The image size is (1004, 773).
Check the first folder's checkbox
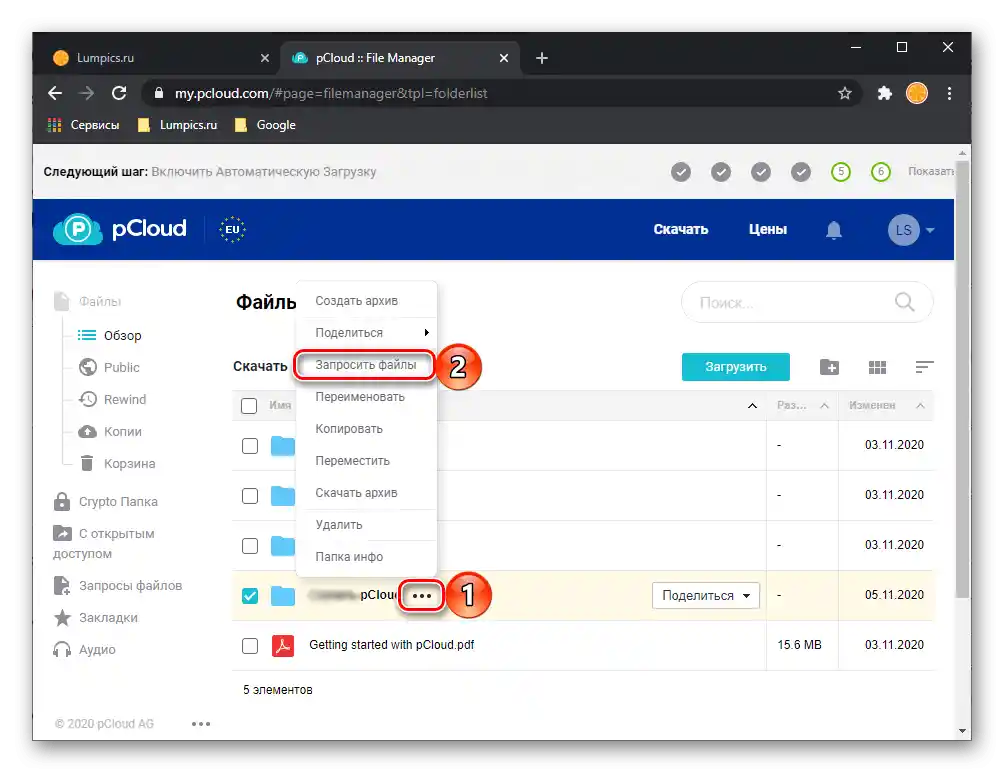[x=250, y=446]
